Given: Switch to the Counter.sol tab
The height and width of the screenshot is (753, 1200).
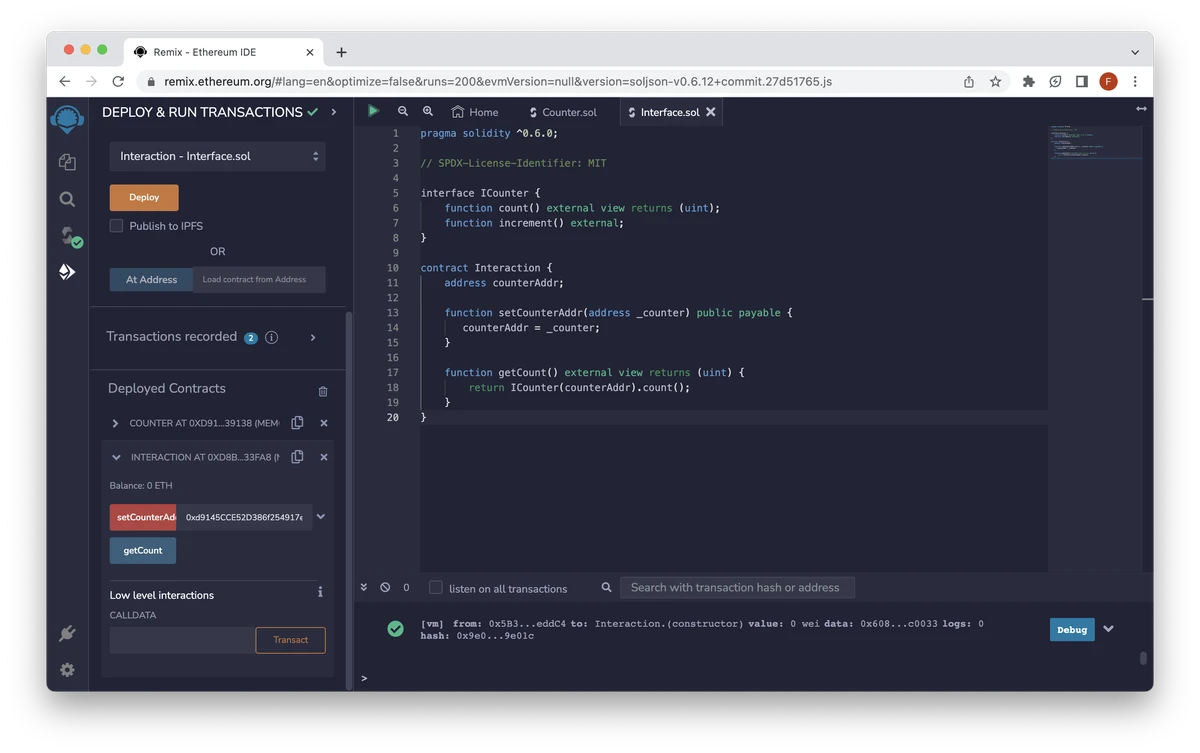Looking at the screenshot, I should 568,112.
